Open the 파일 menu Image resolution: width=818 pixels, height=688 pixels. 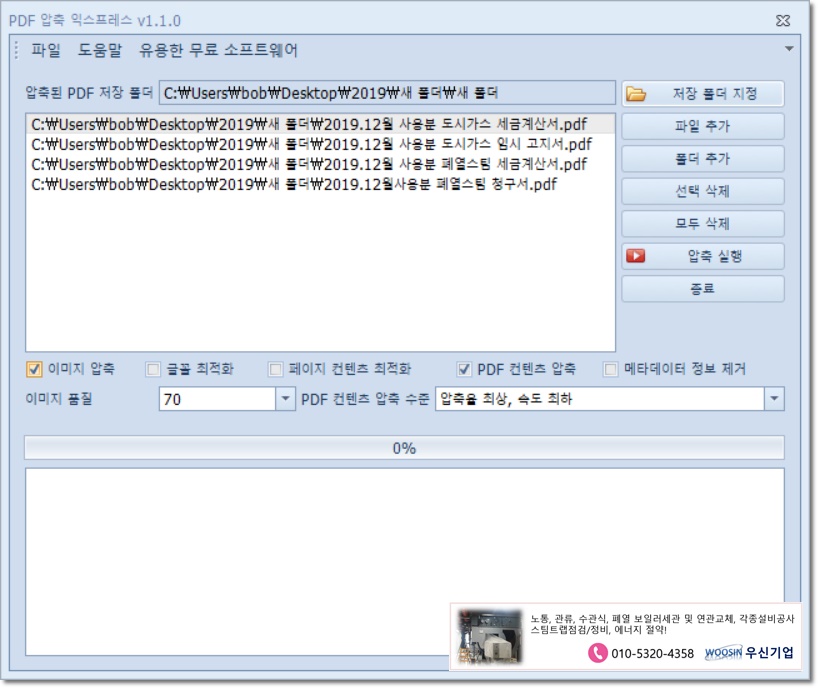tap(46, 50)
